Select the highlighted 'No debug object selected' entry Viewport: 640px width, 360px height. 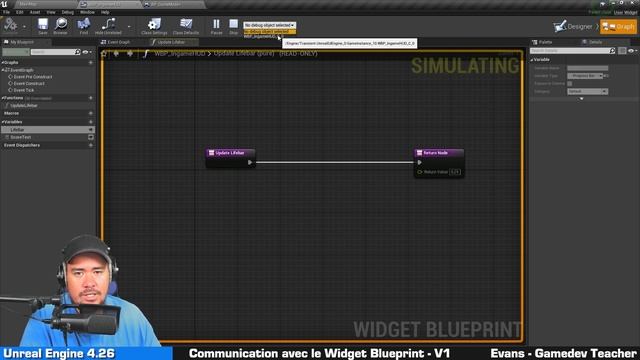click(x=269, y=31)
